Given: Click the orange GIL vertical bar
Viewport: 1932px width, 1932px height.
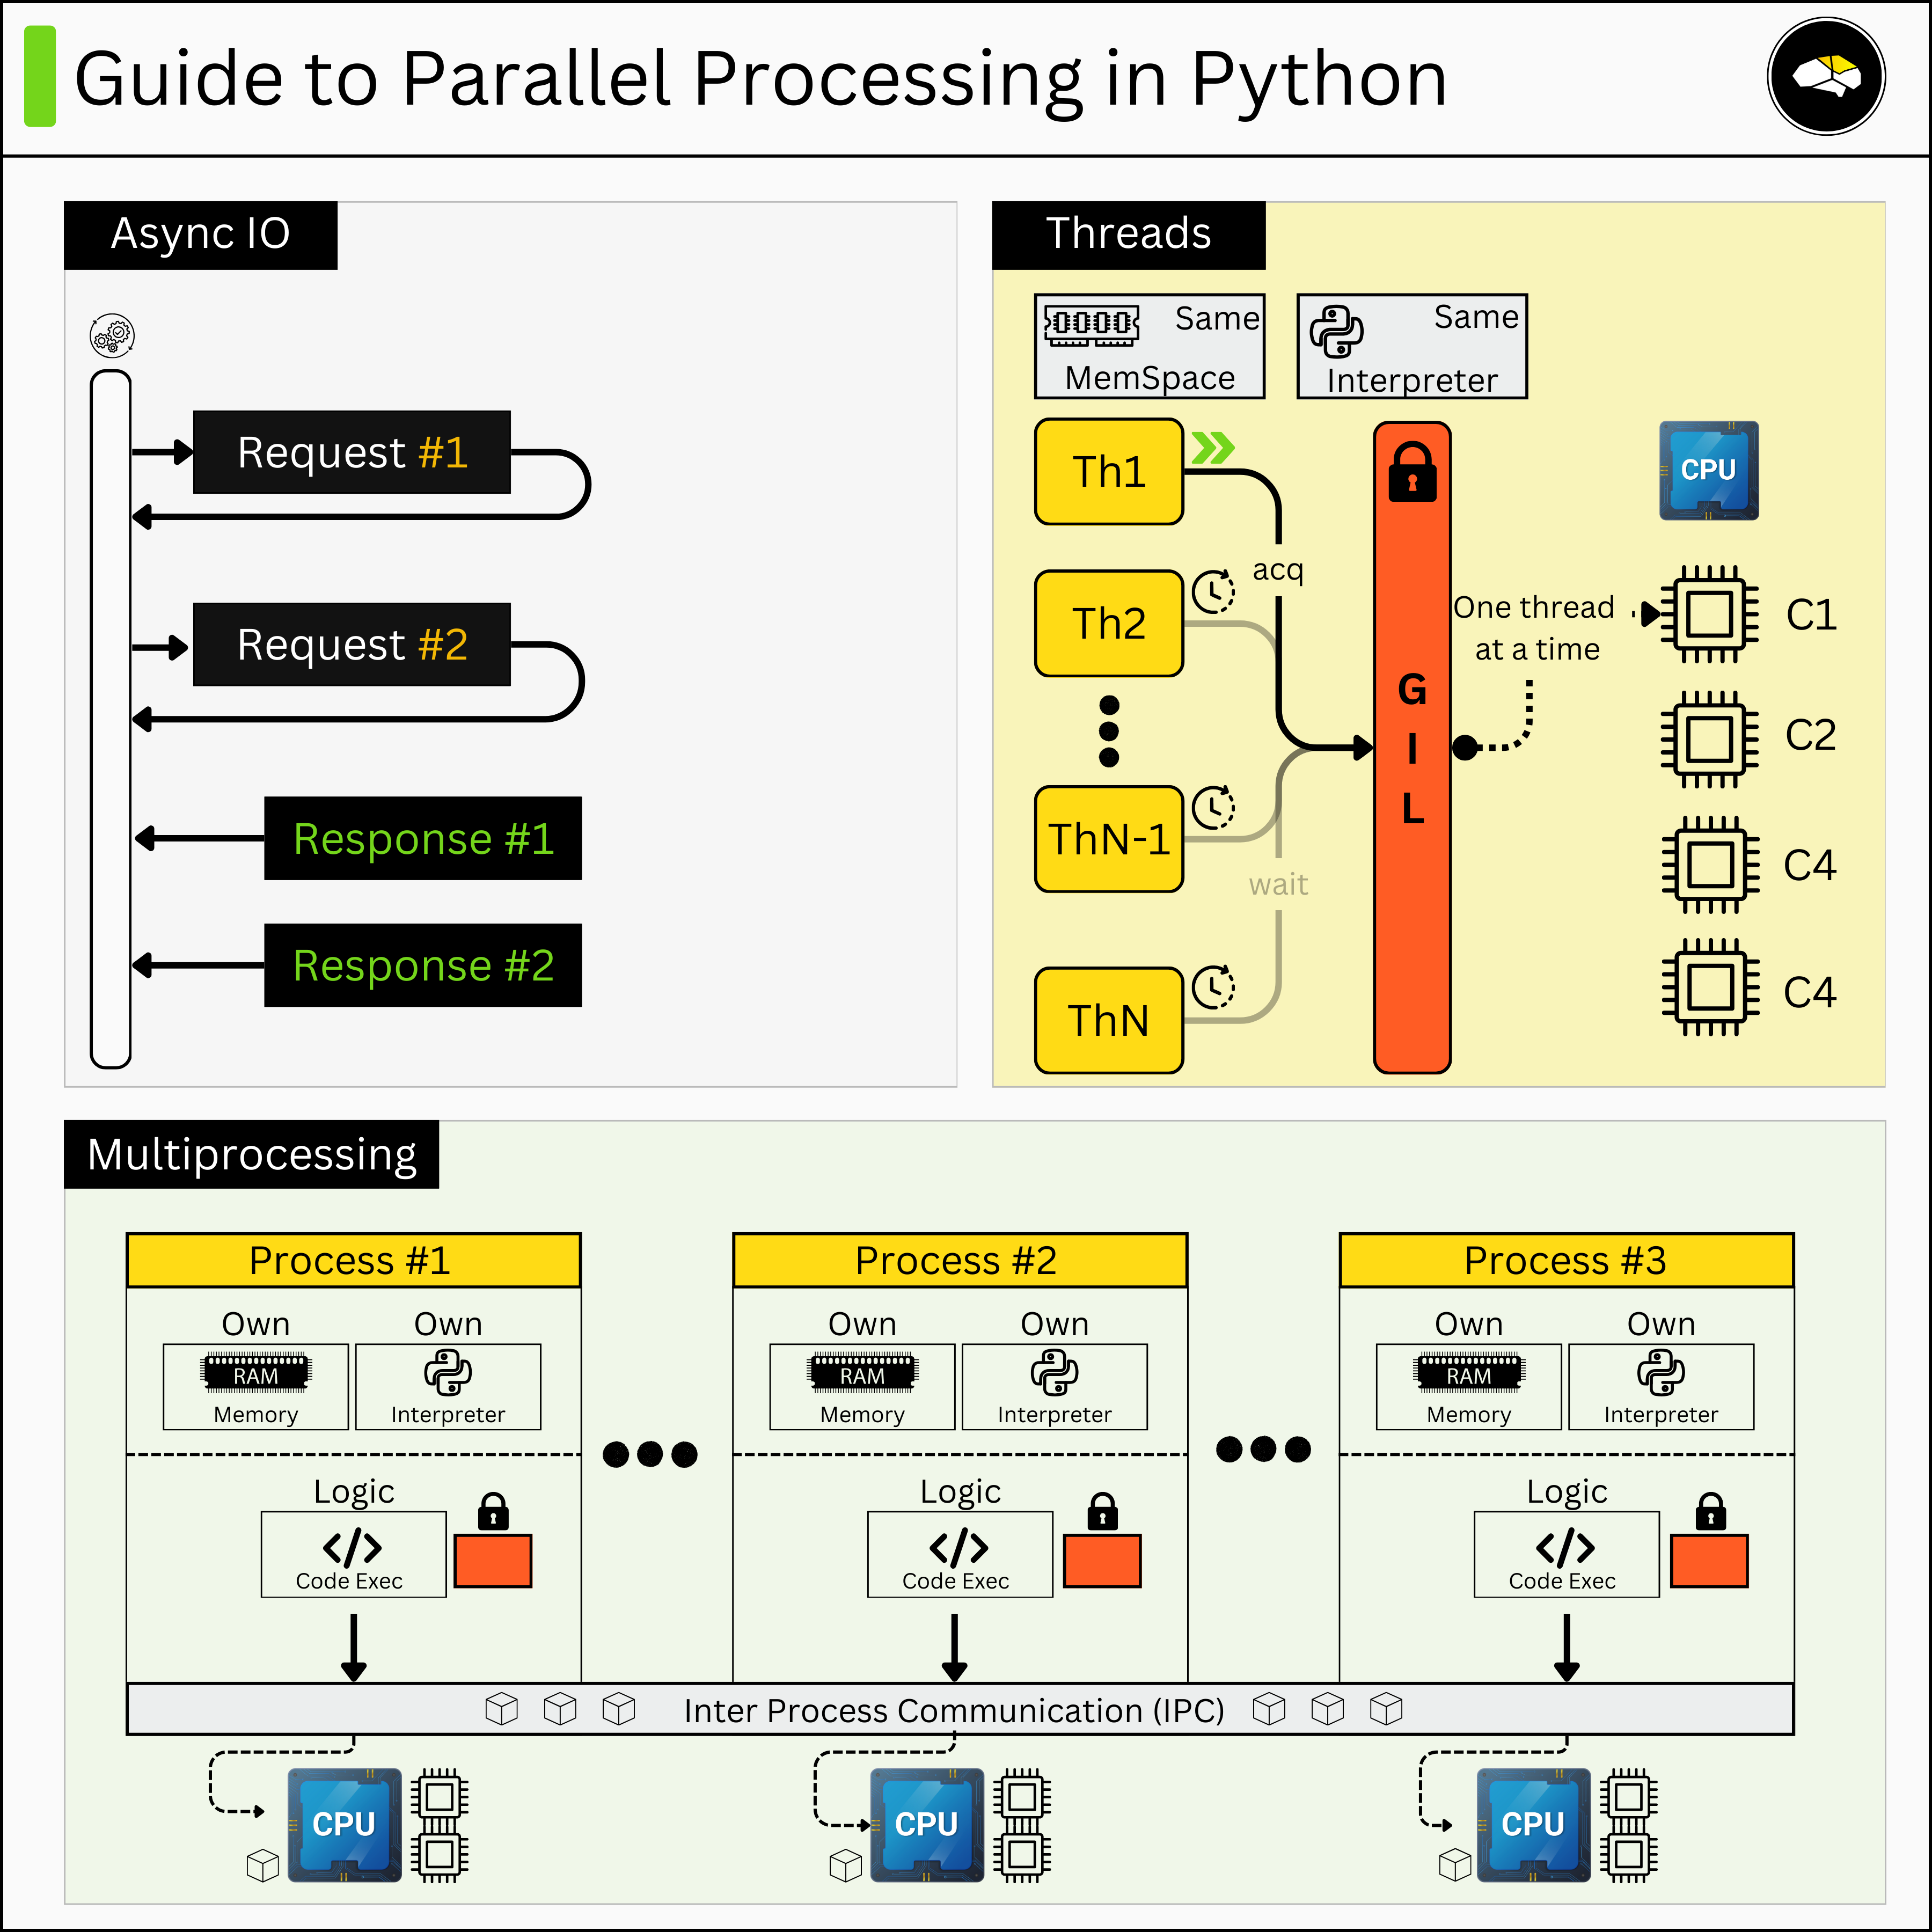Looking at the screenshot, I should pos(1412,900).
